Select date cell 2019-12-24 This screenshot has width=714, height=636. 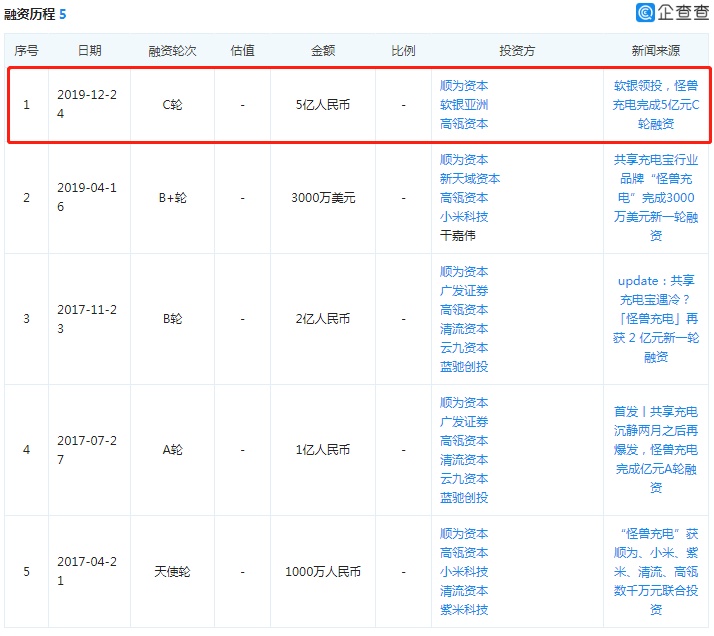coord(87,104)
